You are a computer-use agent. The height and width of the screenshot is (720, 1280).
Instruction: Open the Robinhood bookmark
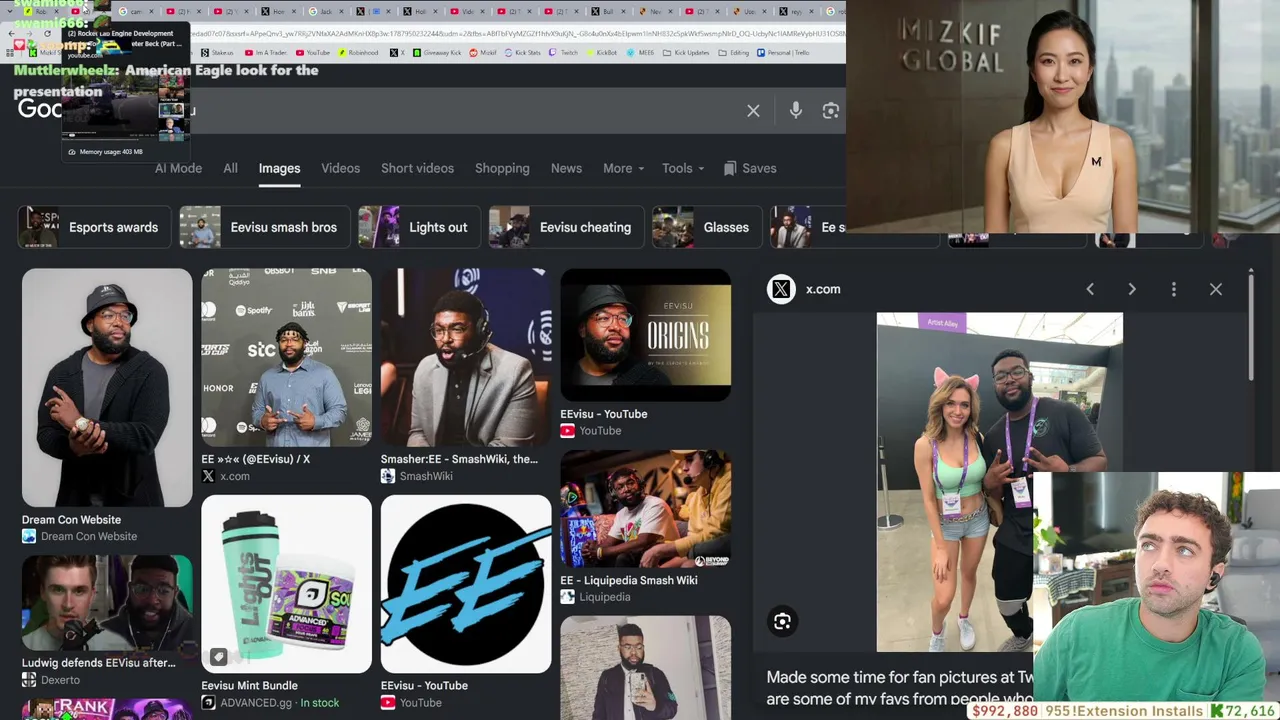coord(360,53)
